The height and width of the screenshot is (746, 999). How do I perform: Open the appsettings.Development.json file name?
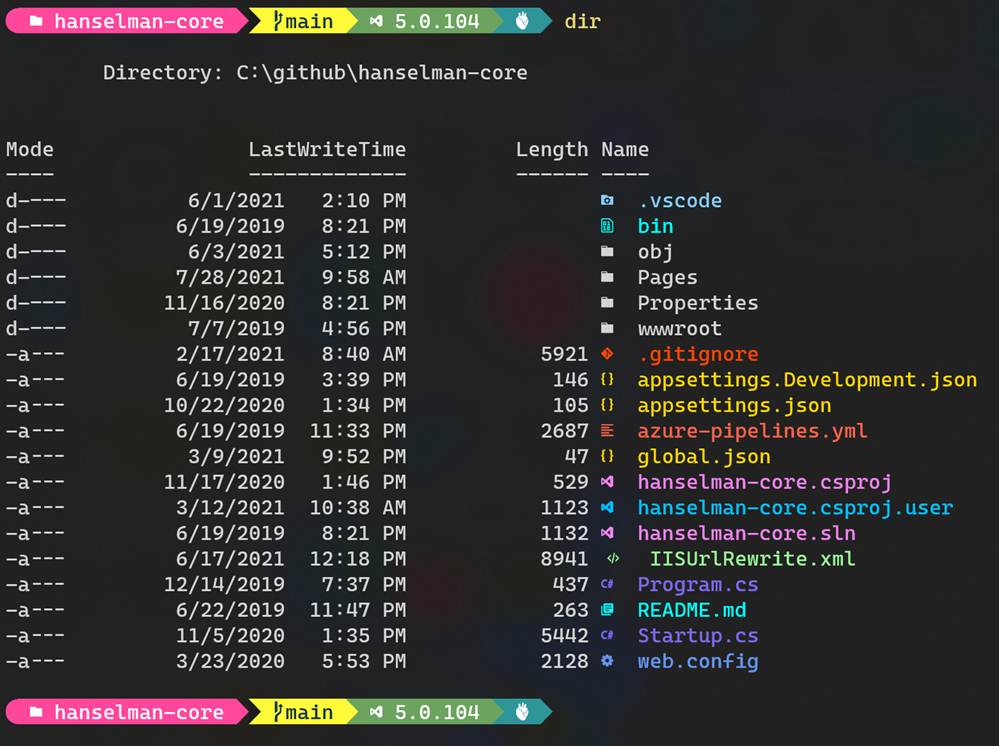tap(806, 380)
